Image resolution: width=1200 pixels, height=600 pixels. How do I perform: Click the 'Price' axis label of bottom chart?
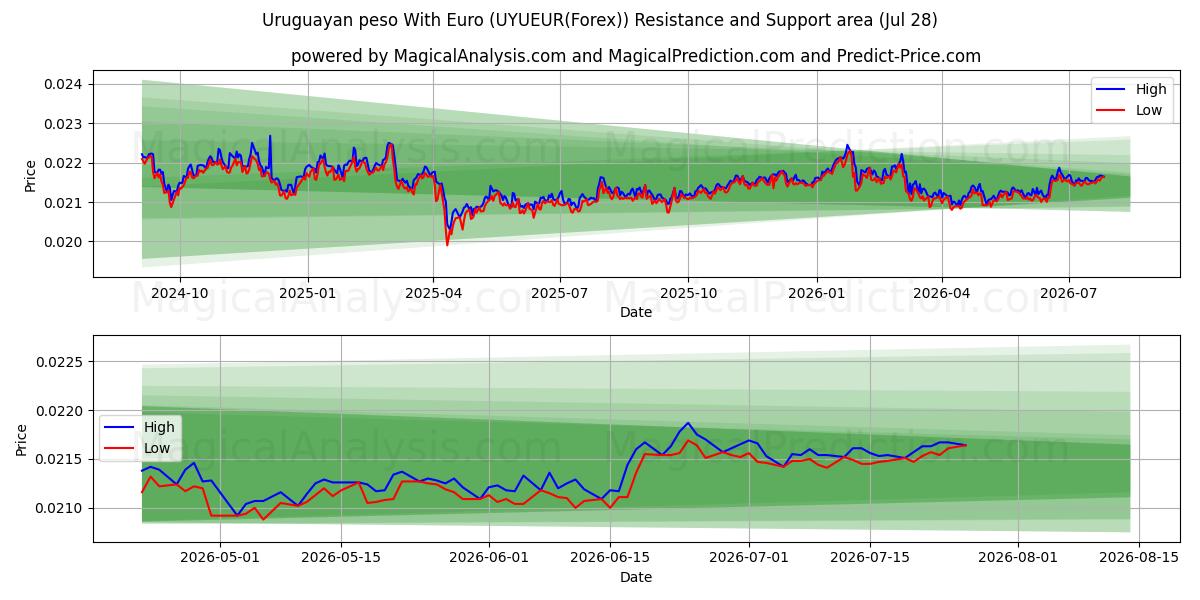[x=22, y=440]
